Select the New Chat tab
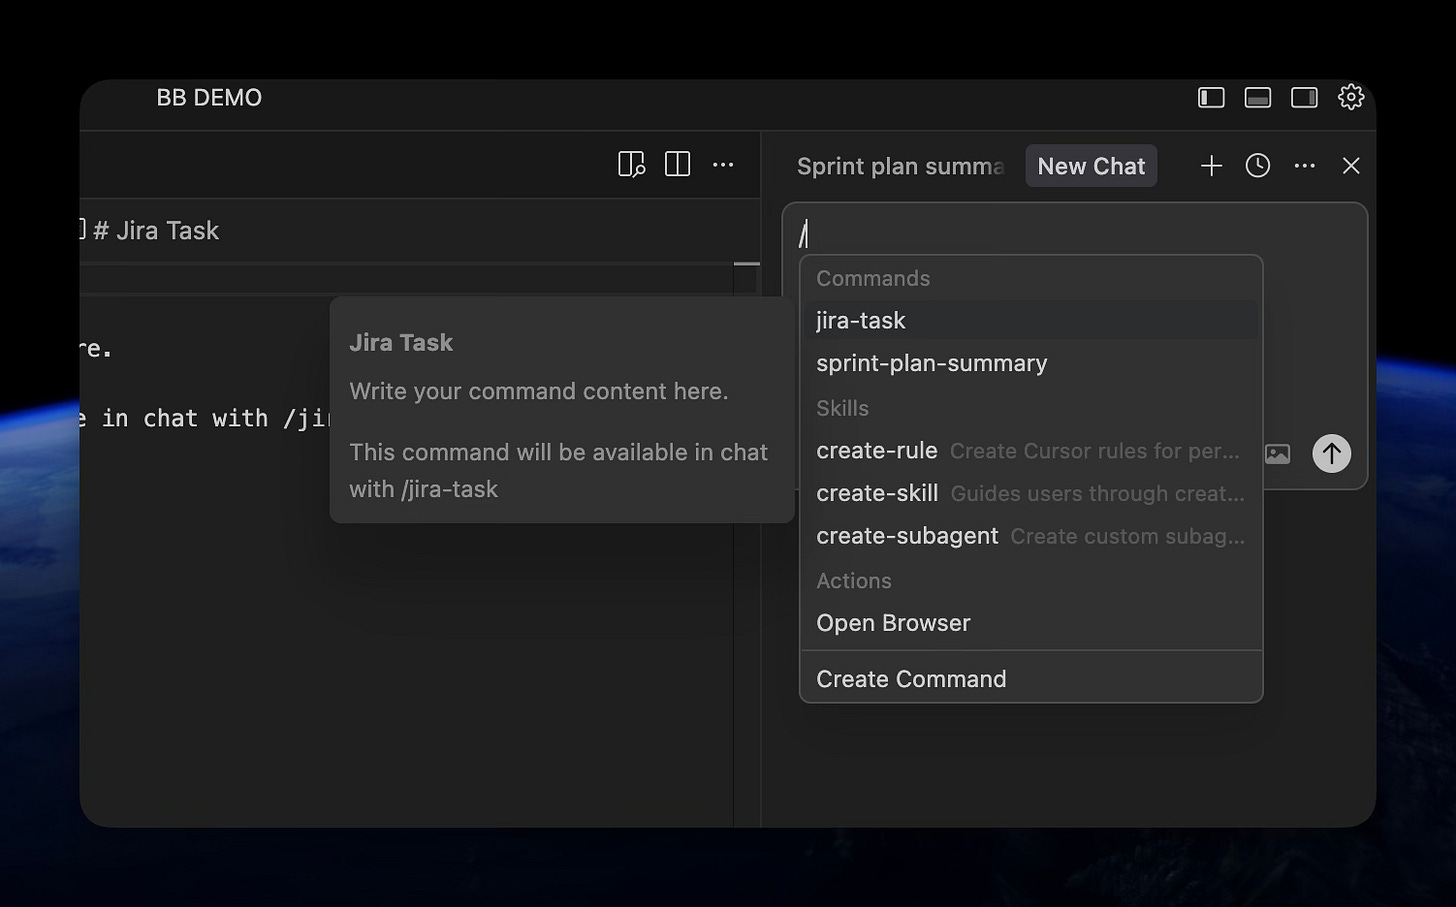1456x907 pixels. coord(1091,166)
